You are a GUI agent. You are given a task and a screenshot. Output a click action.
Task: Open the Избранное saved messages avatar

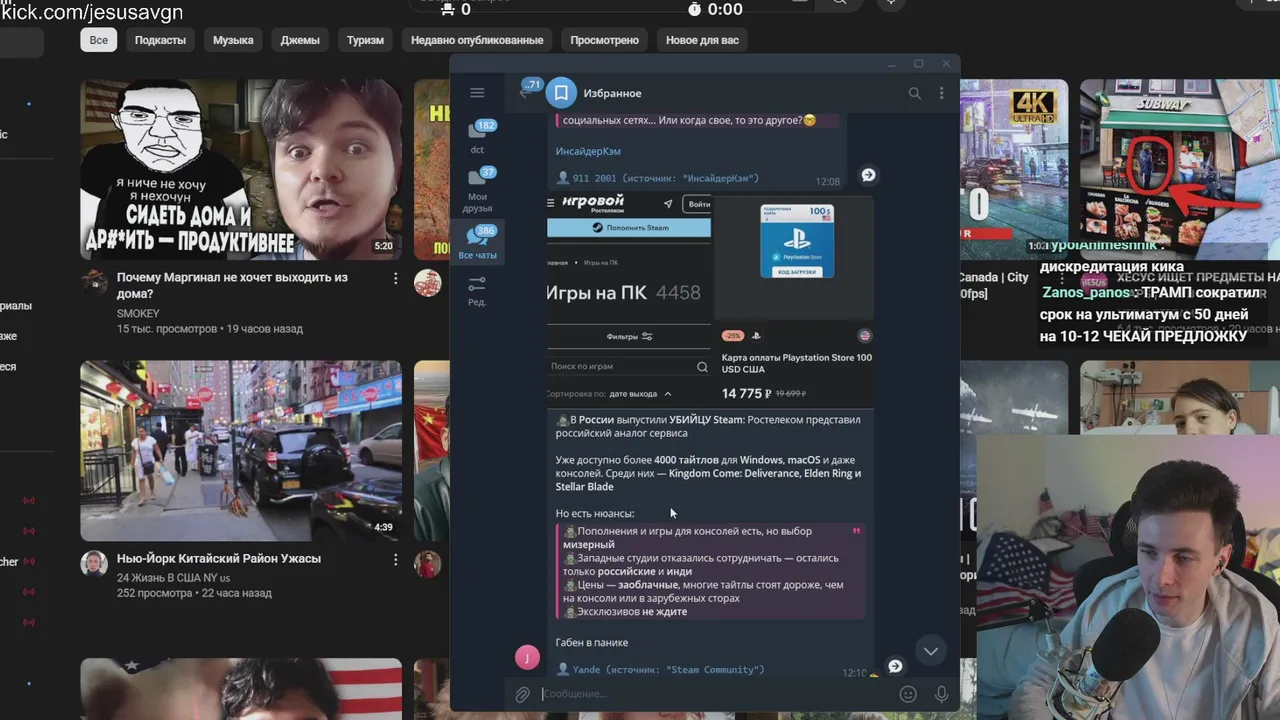point(561,93)
